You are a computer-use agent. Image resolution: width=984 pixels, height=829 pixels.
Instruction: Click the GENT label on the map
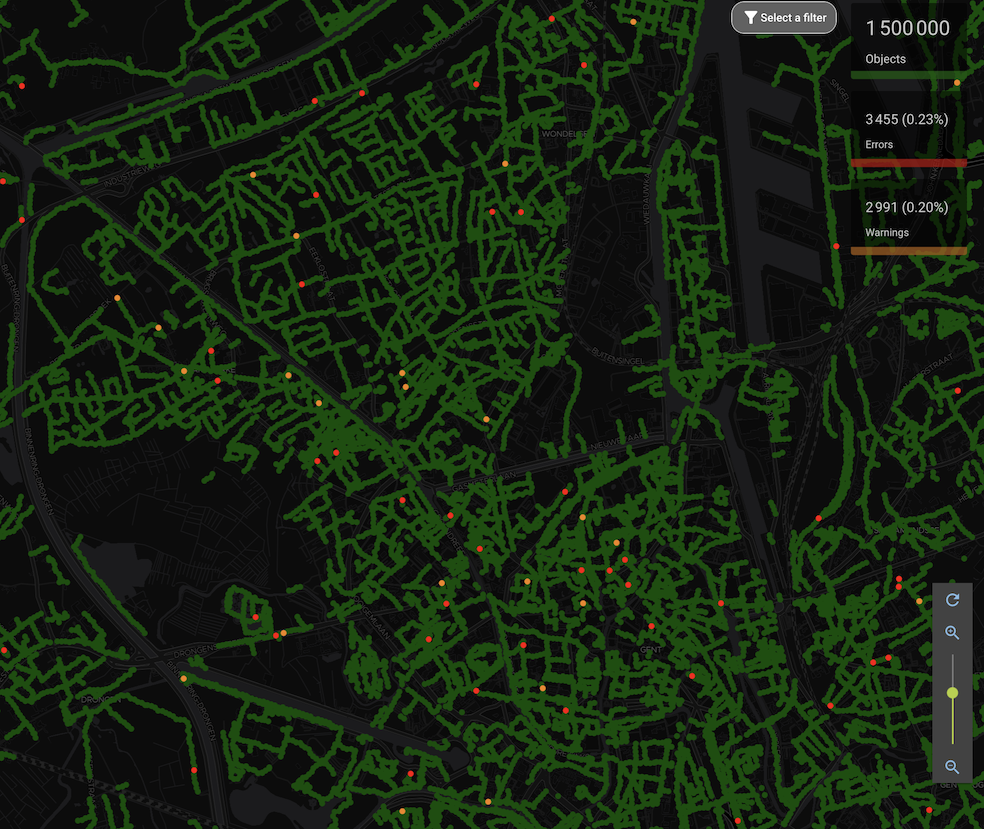click(x=651, y=649)
